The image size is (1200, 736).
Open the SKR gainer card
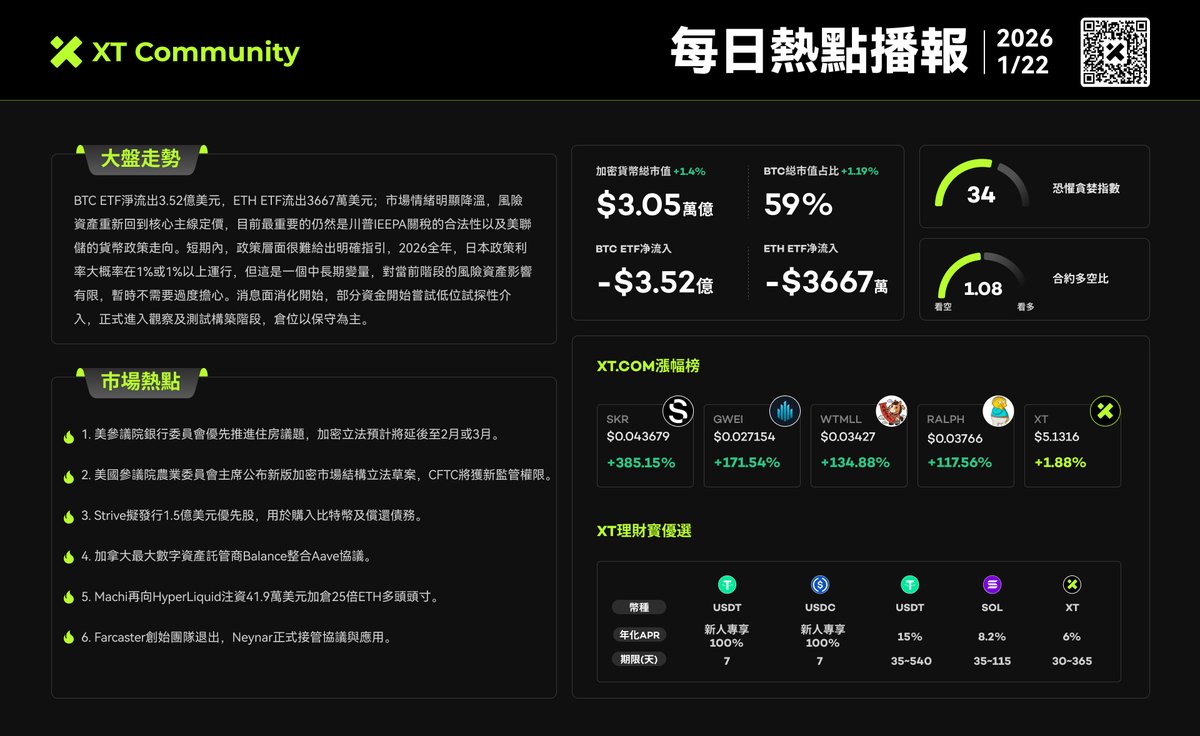click(645, 446)
